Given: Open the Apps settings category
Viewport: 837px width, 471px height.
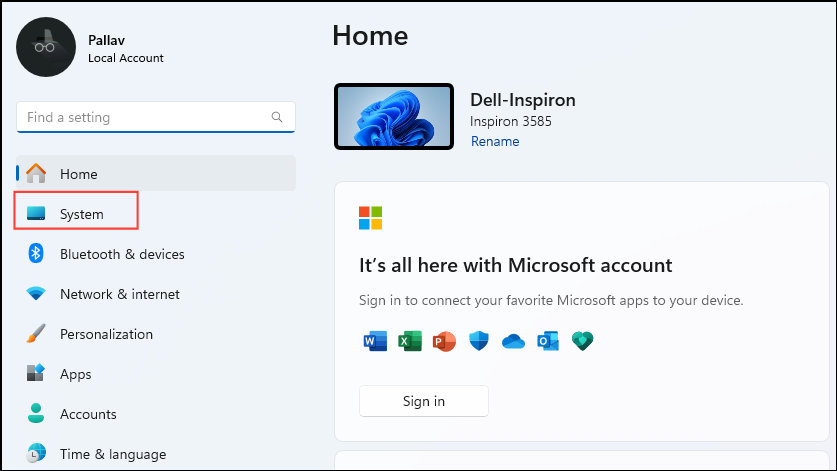Looking at the screenshot, I should pyautogui.click(x=156, y=374).
